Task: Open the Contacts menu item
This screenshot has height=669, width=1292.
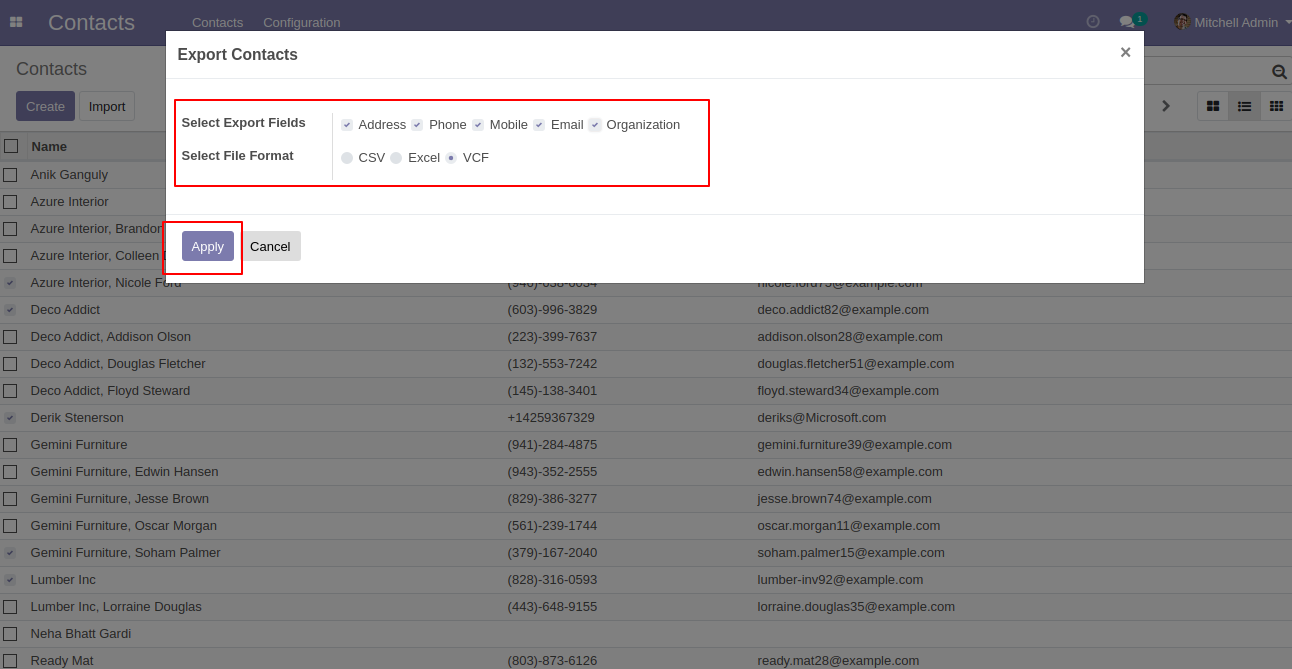Action: click(x=217, y=22)
